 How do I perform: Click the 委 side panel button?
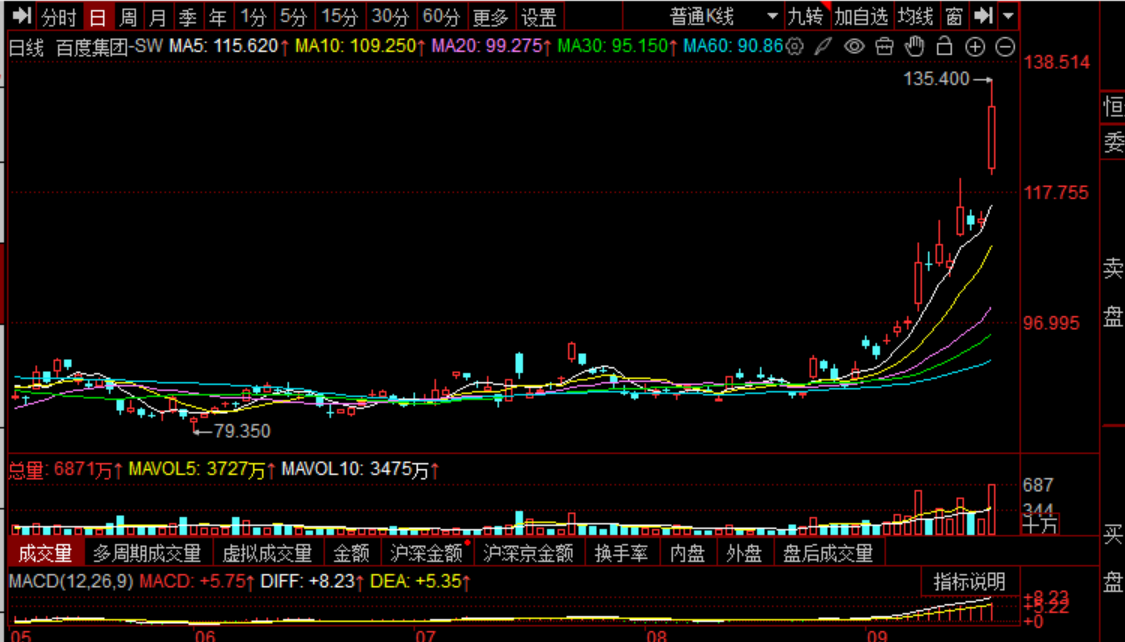[x=1113, y=143]
